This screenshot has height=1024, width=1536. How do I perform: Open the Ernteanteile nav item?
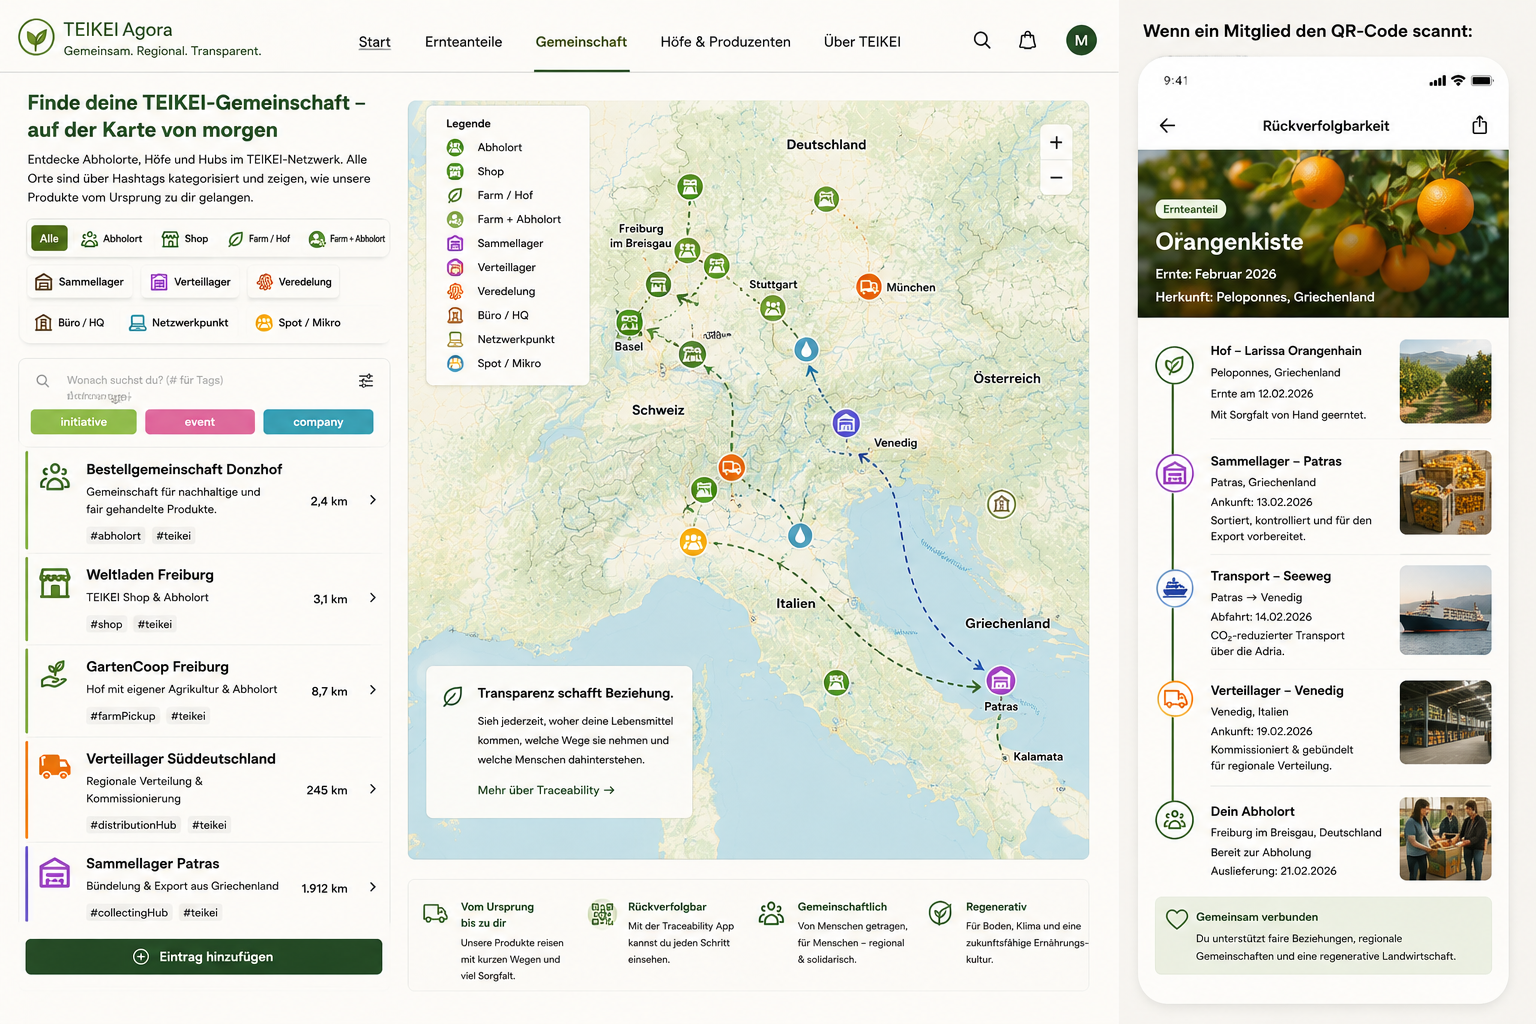tap(463, 42)
